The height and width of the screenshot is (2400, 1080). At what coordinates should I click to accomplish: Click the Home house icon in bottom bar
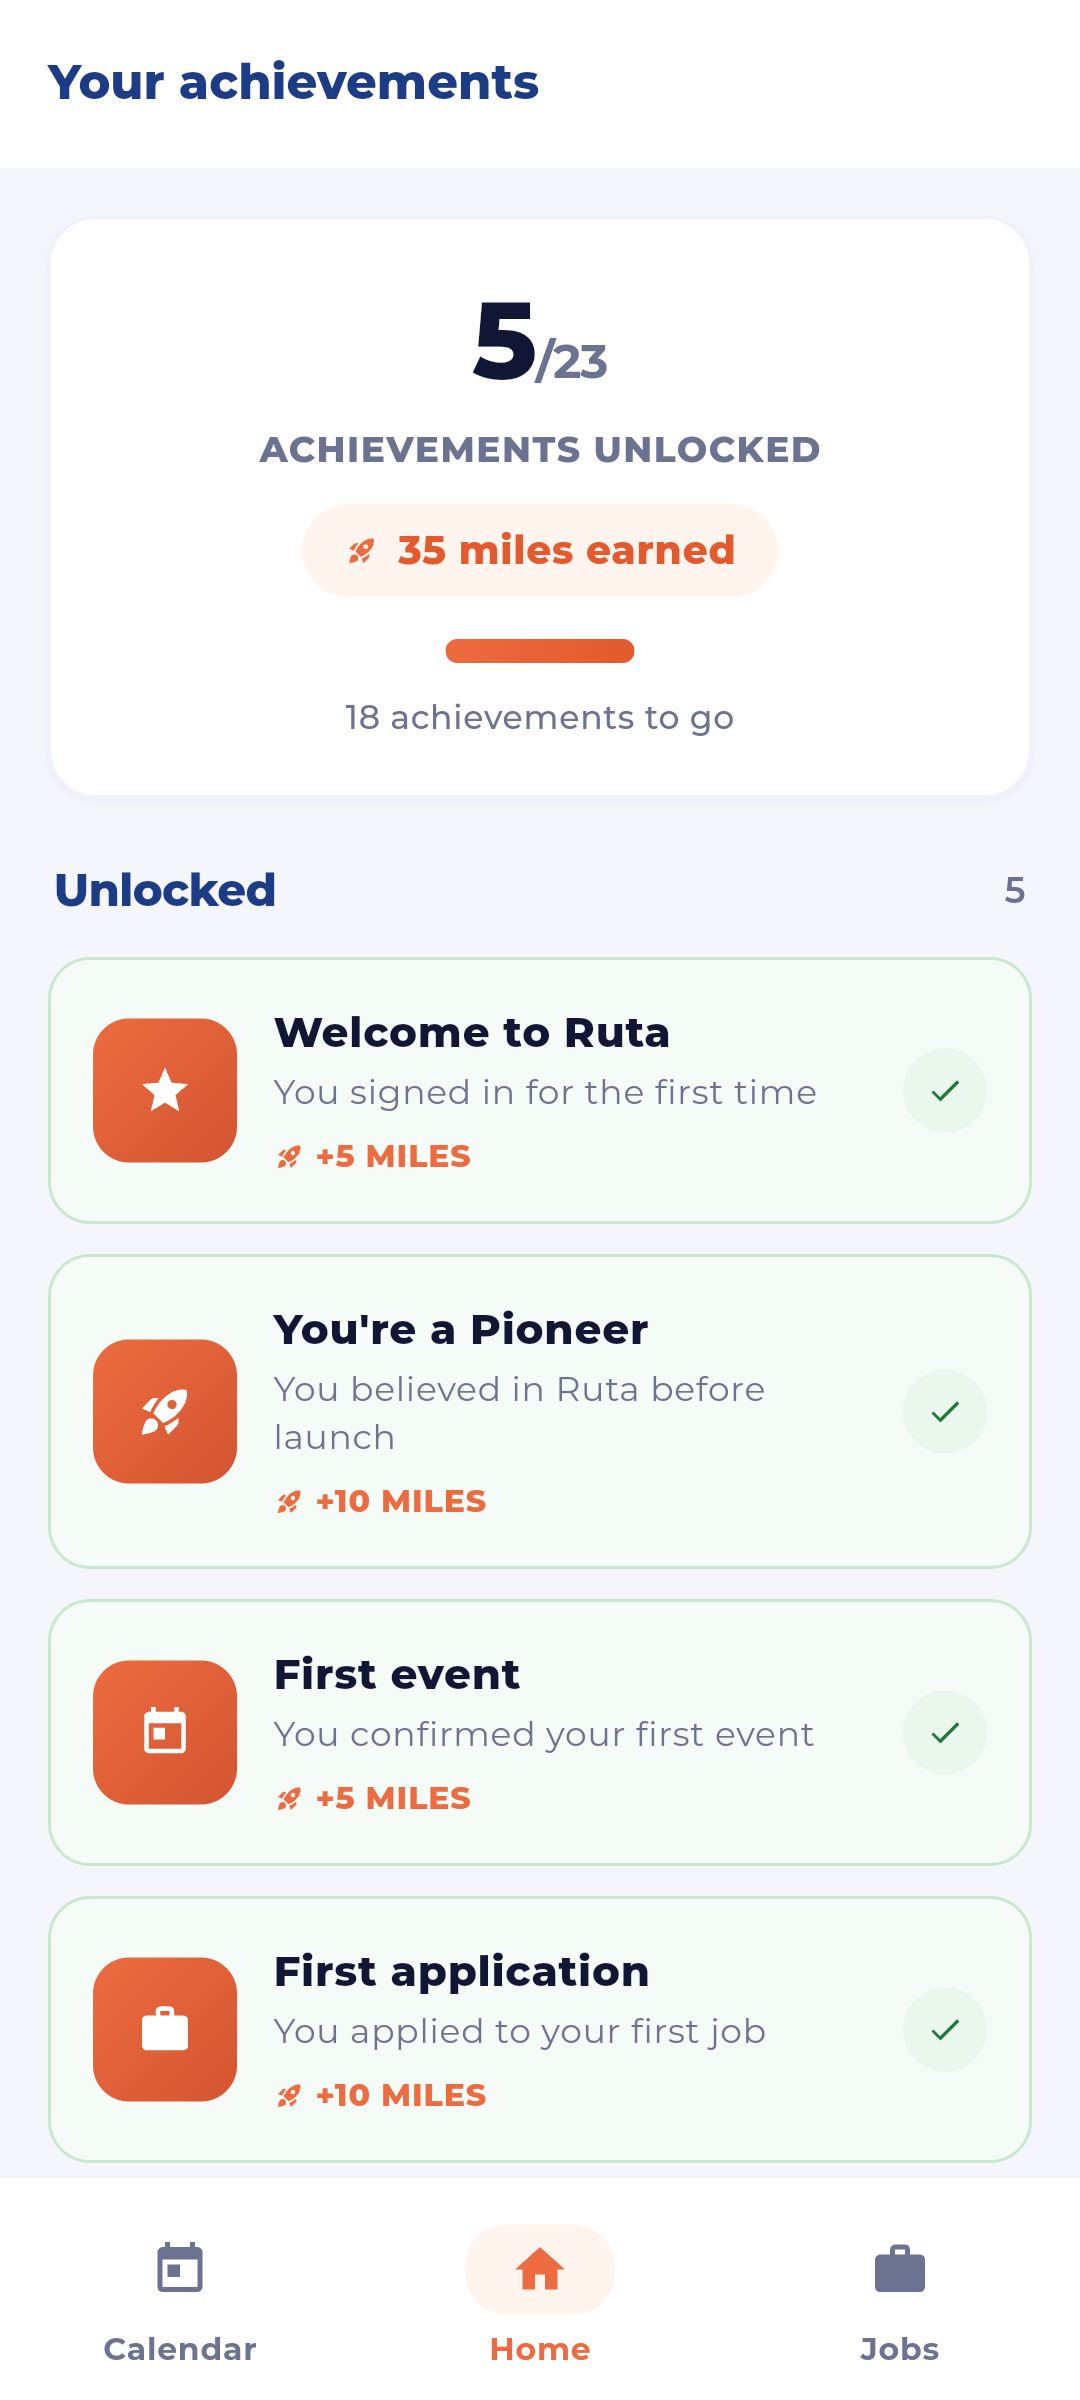(x=540, y=2269)
